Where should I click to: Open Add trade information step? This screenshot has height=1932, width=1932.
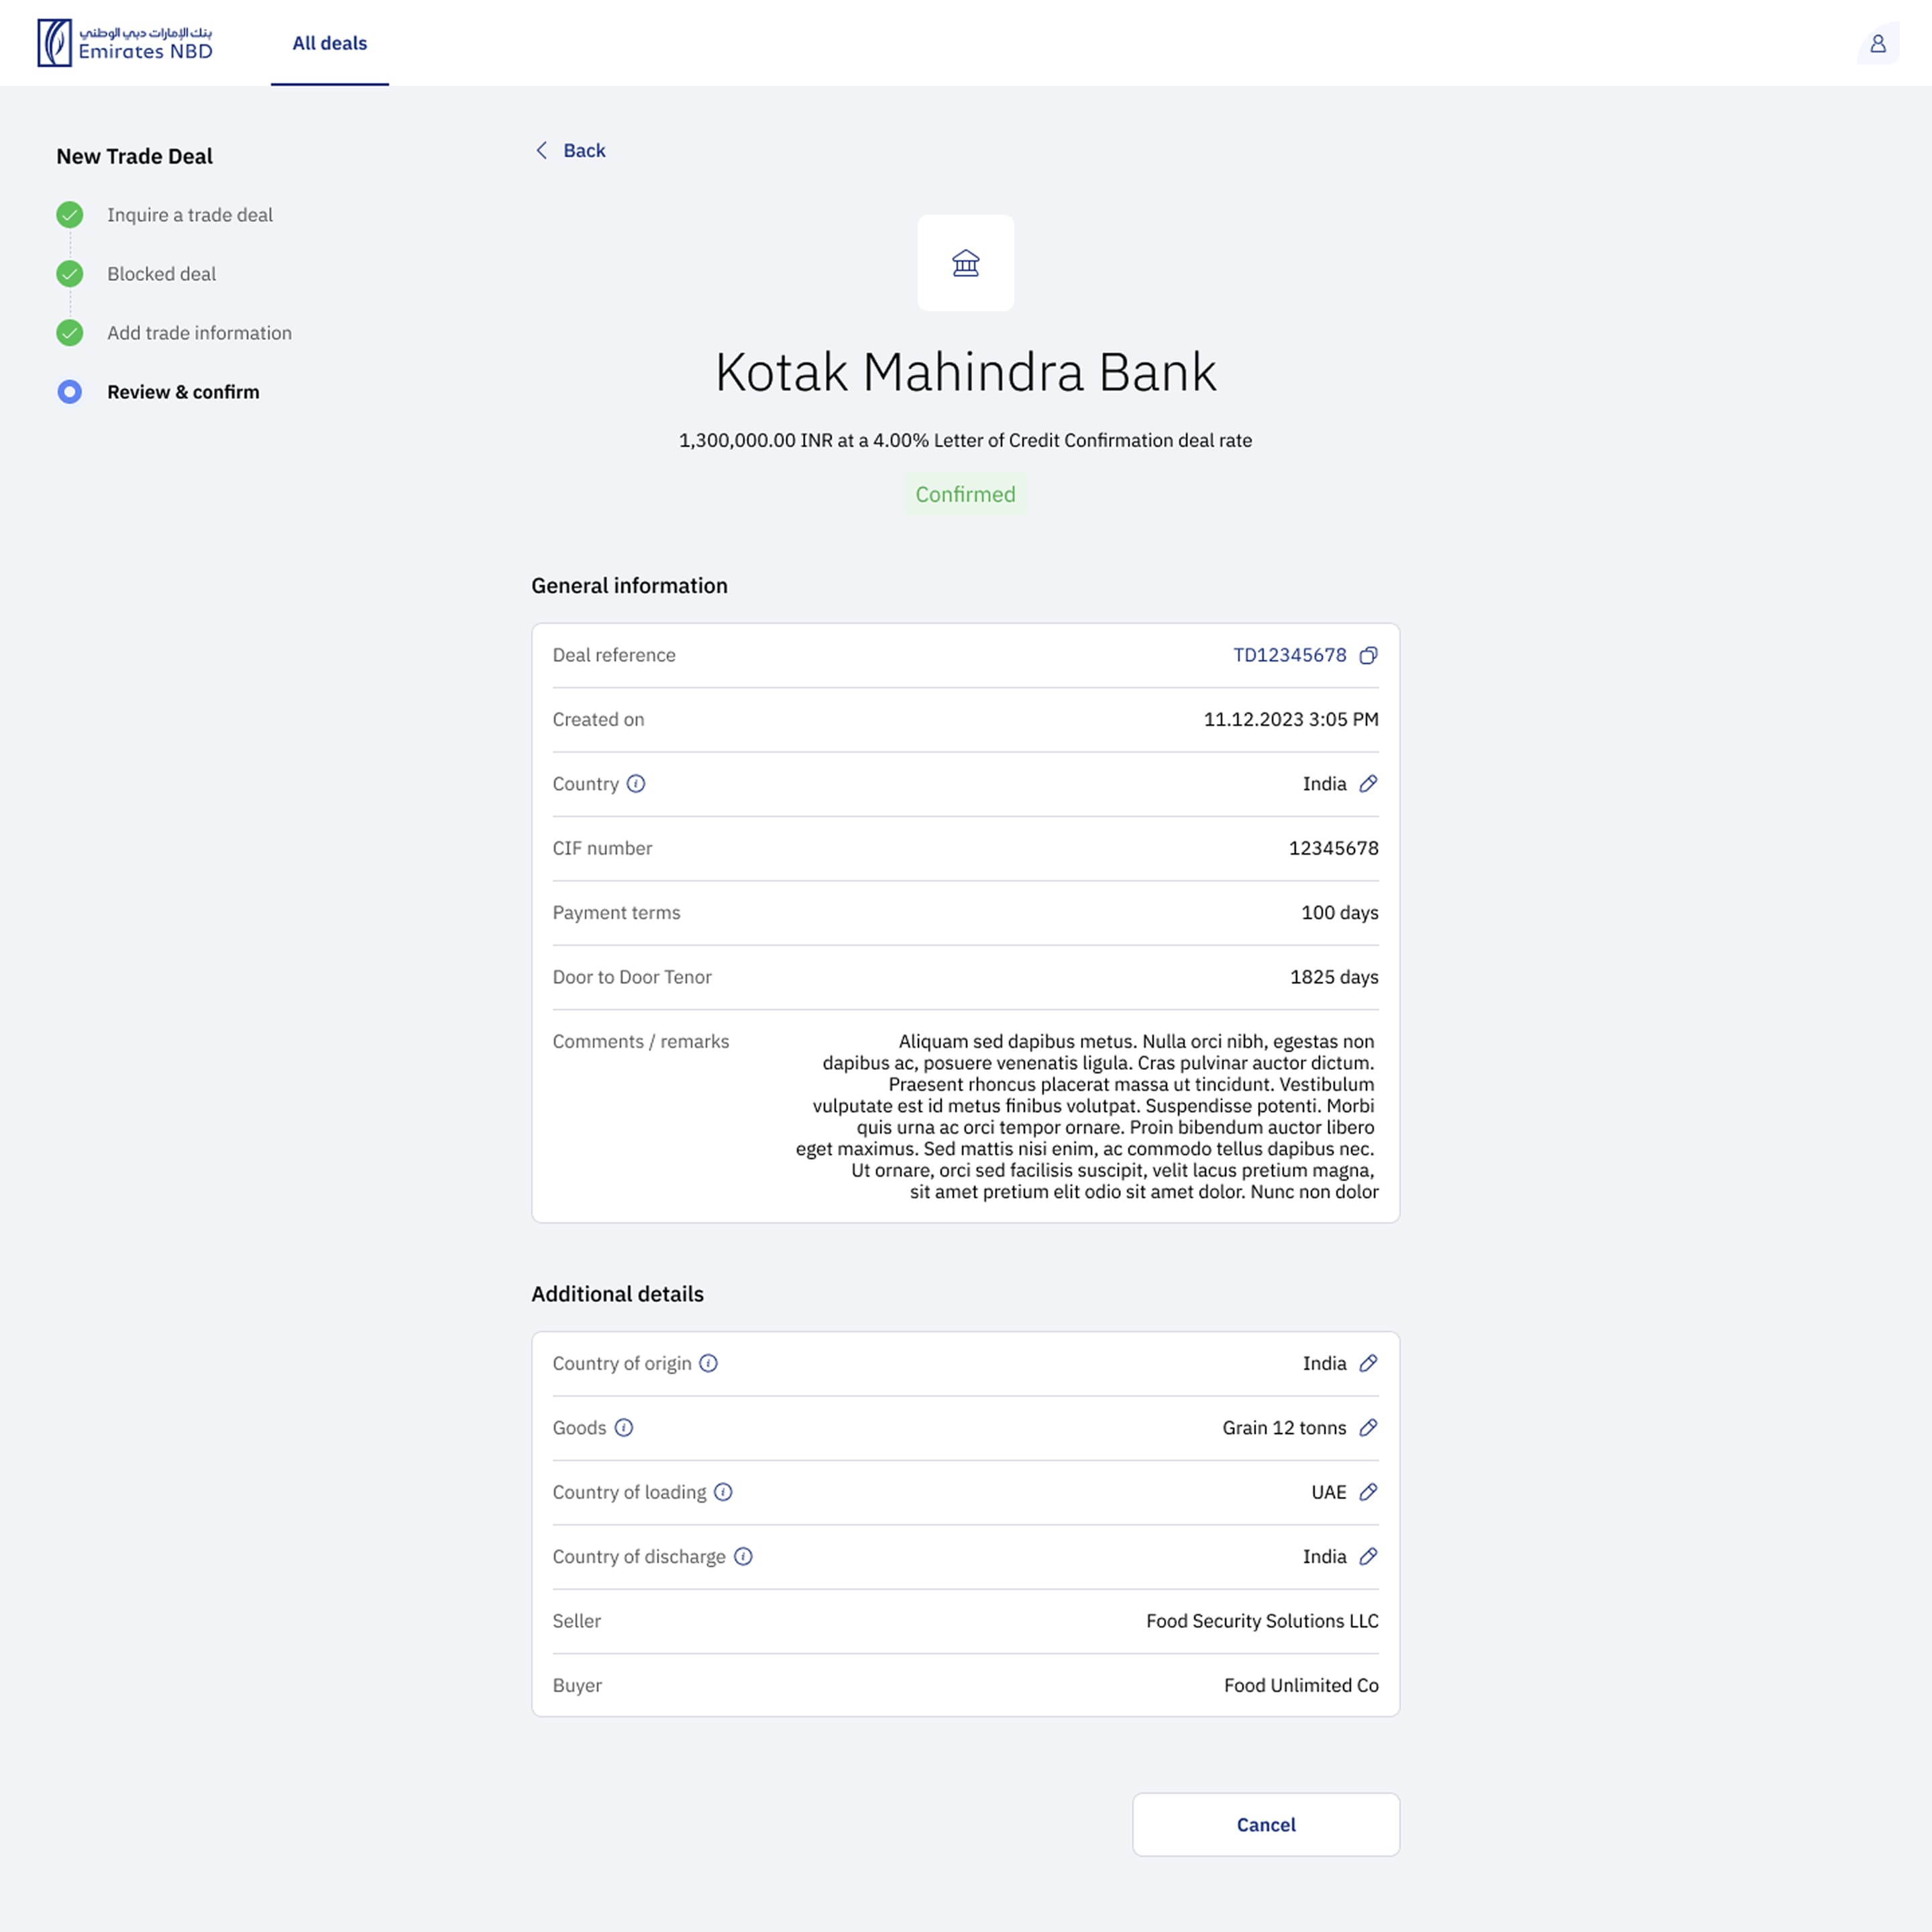point(199,333)
